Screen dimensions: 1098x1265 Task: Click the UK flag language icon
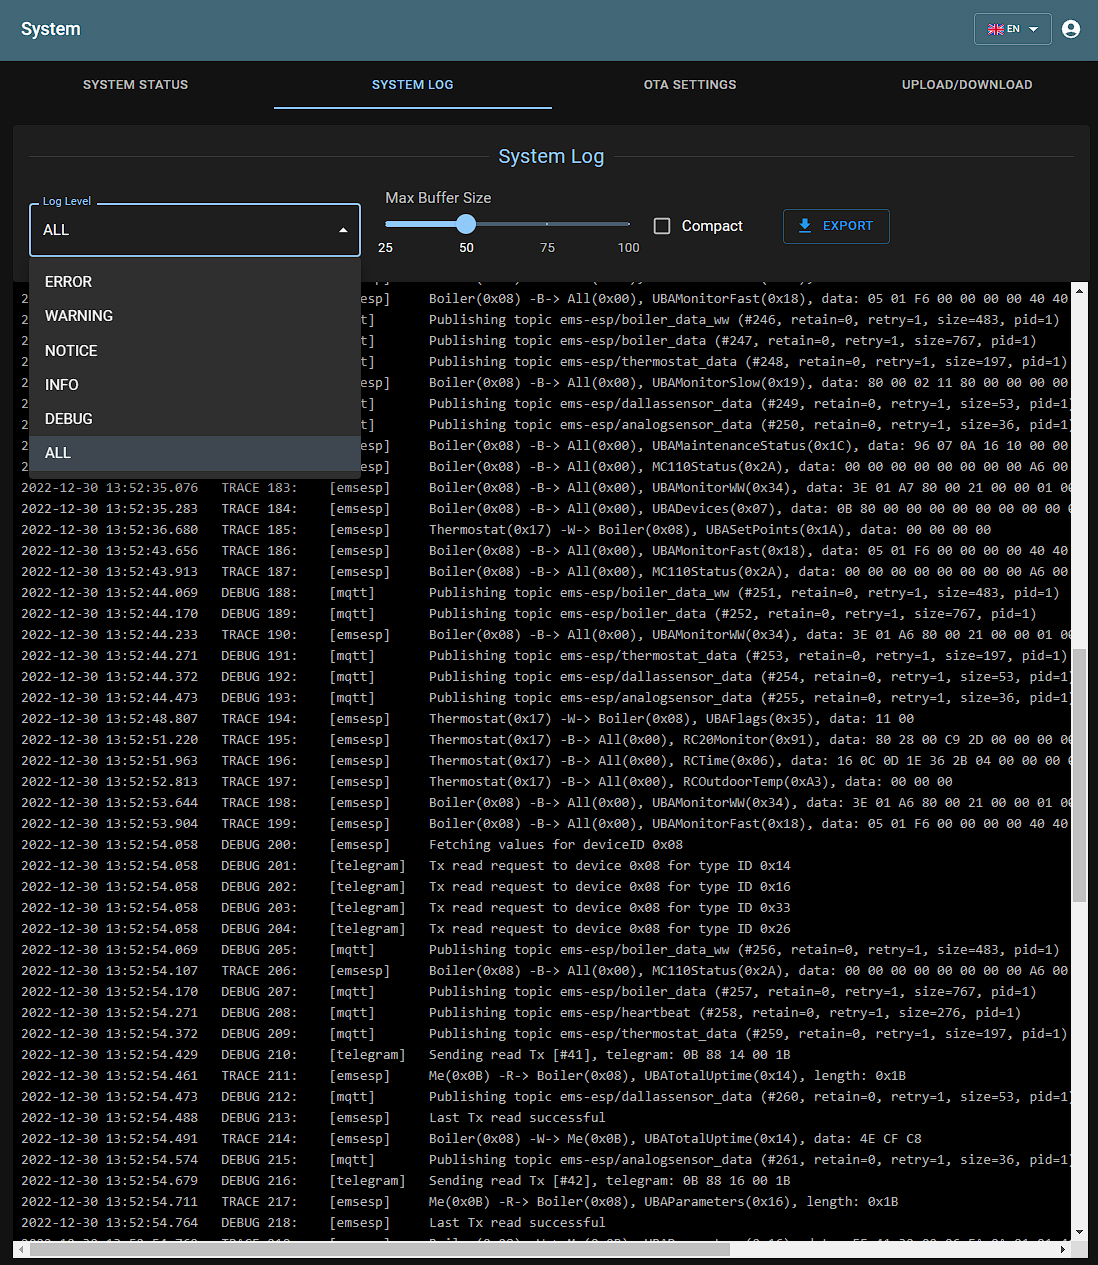coord(995,29)
